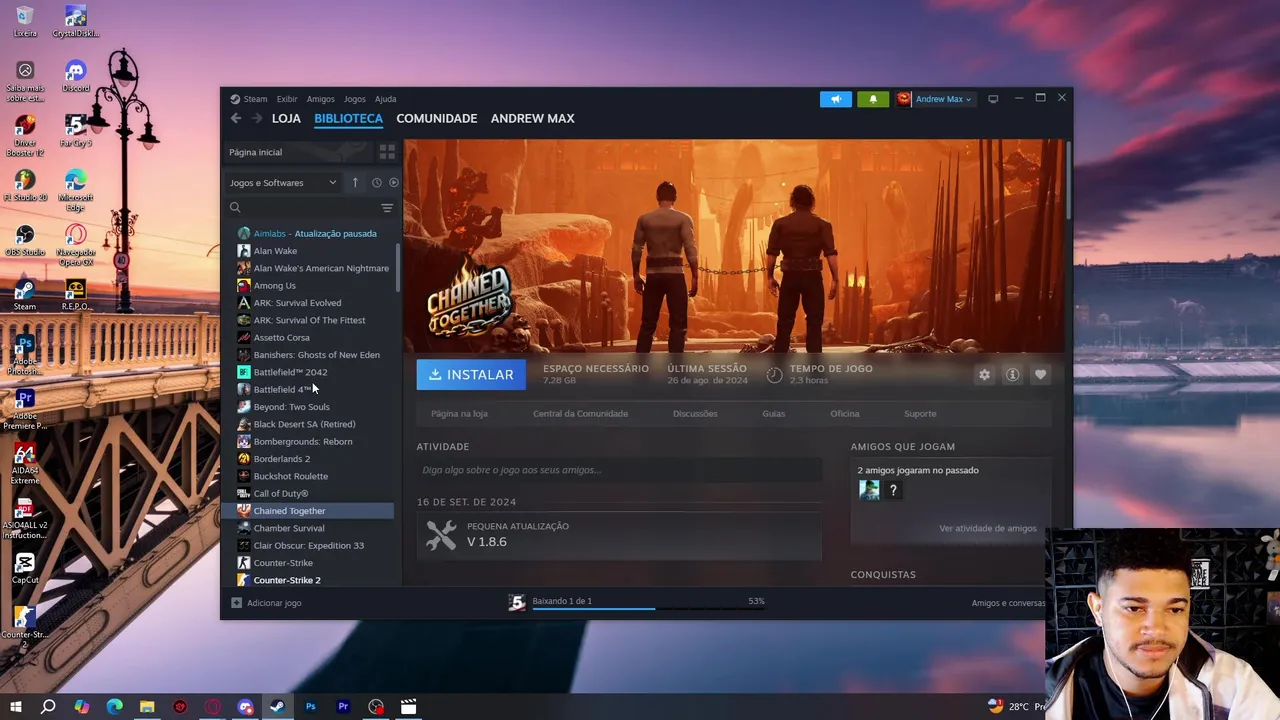Screen dimensions: 1280x720
Task: Click Adicionar jogo at bottom left
Action: (266, 603)
